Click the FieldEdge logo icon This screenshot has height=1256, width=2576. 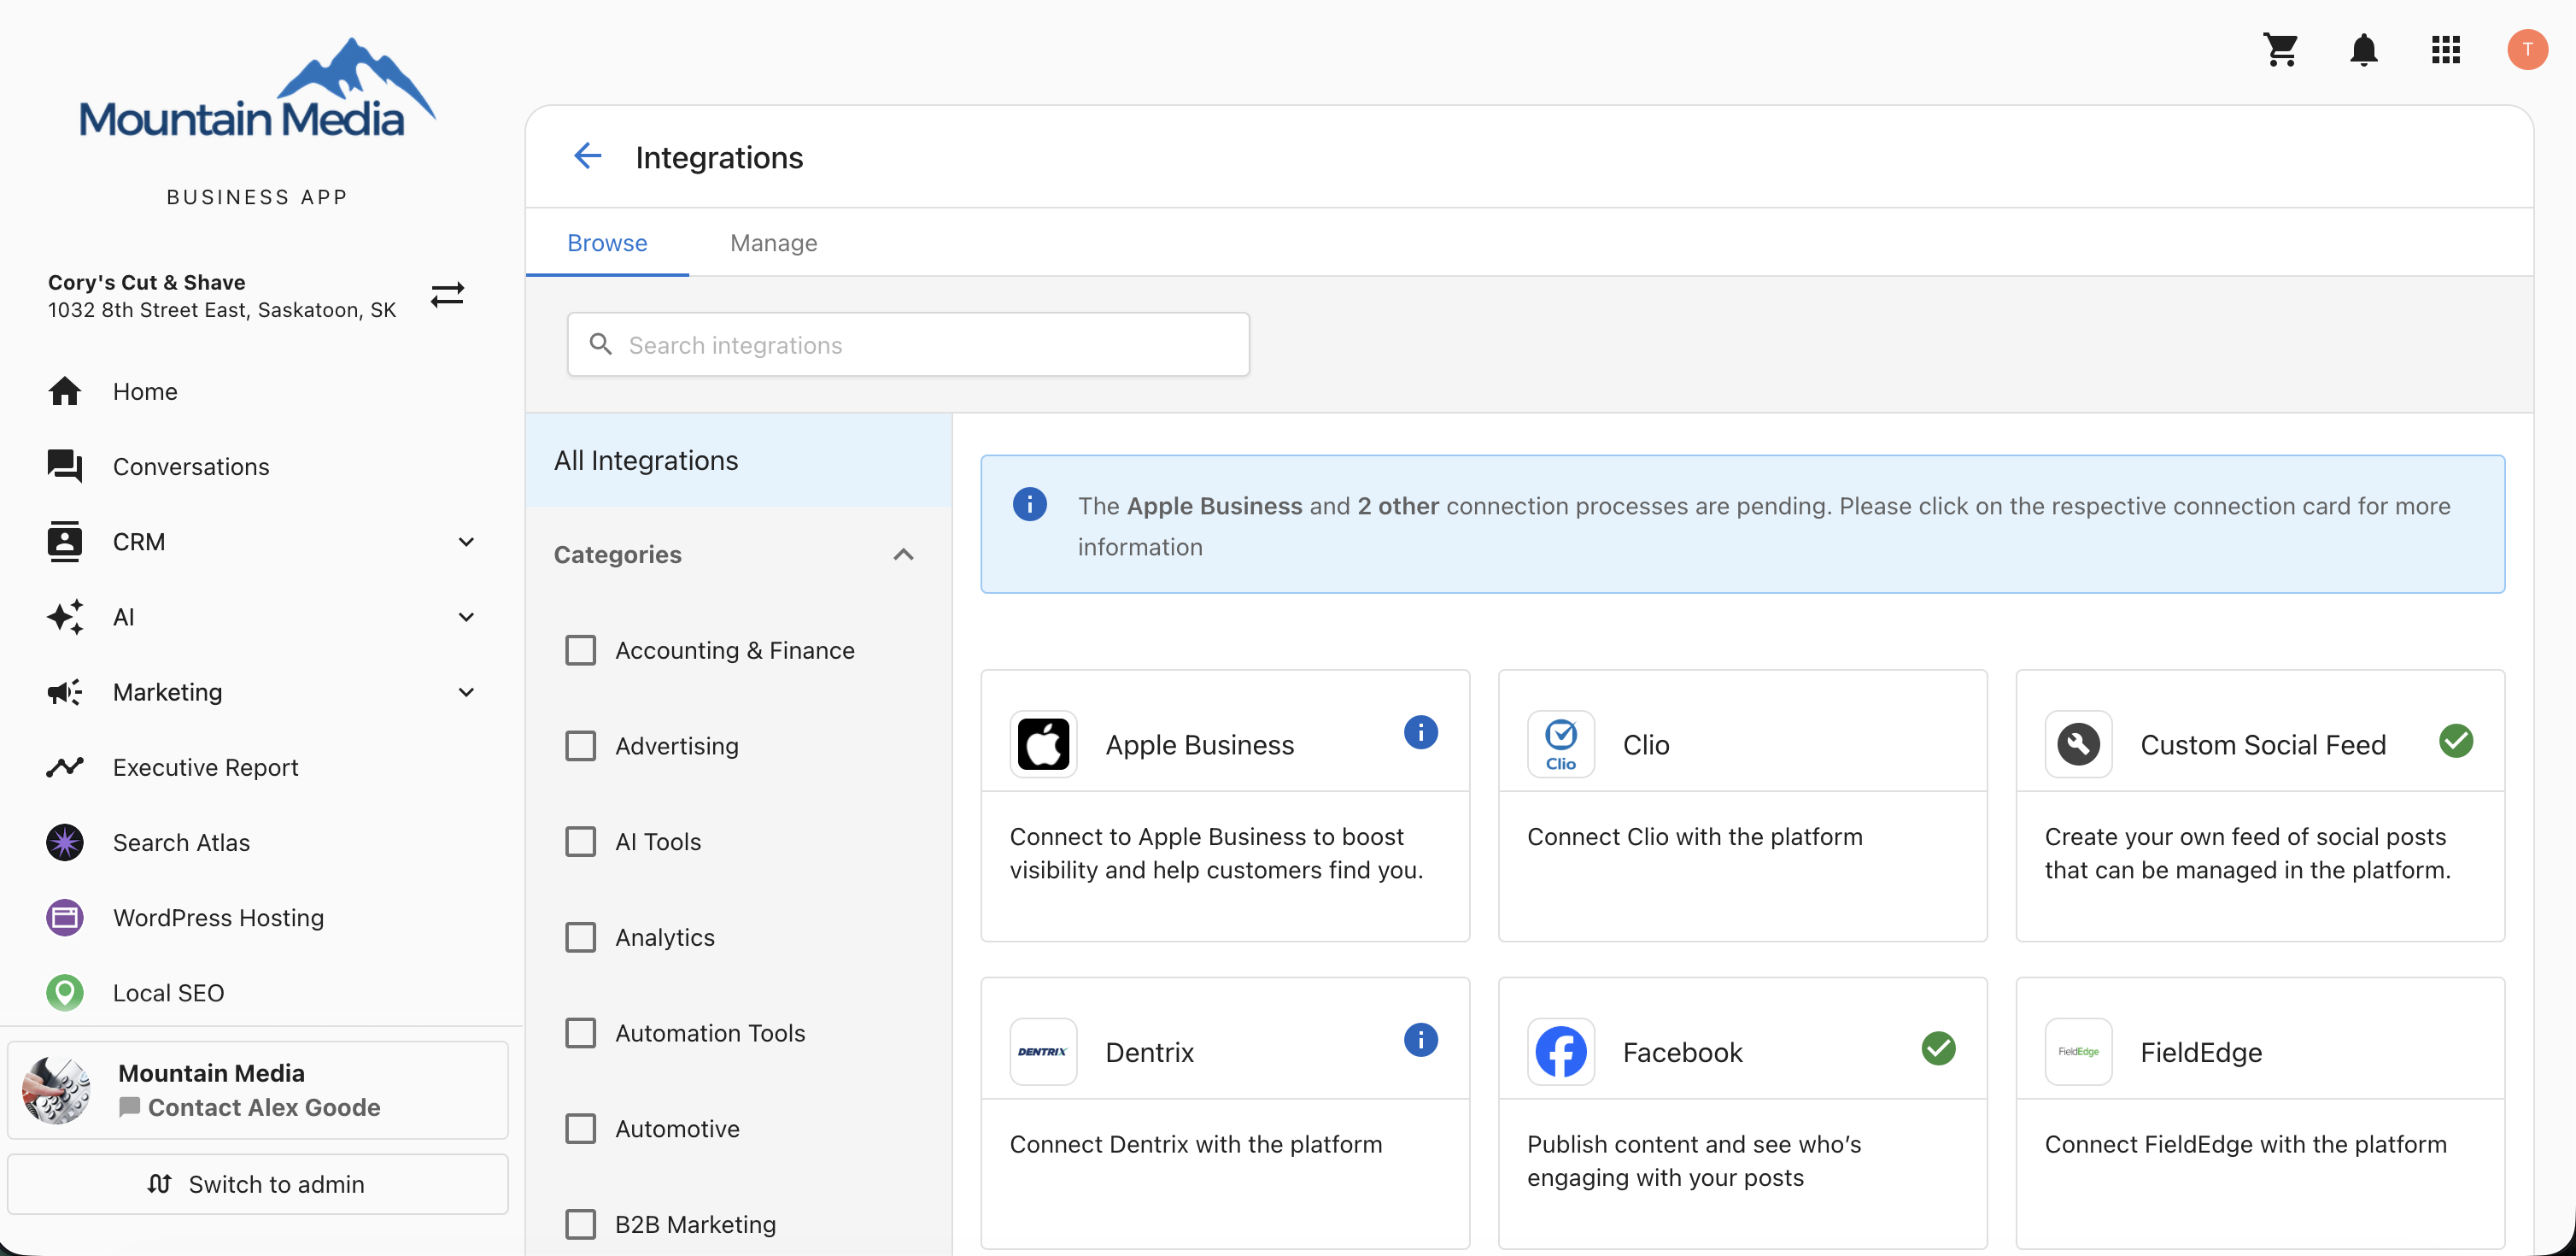(2078, 1052)
